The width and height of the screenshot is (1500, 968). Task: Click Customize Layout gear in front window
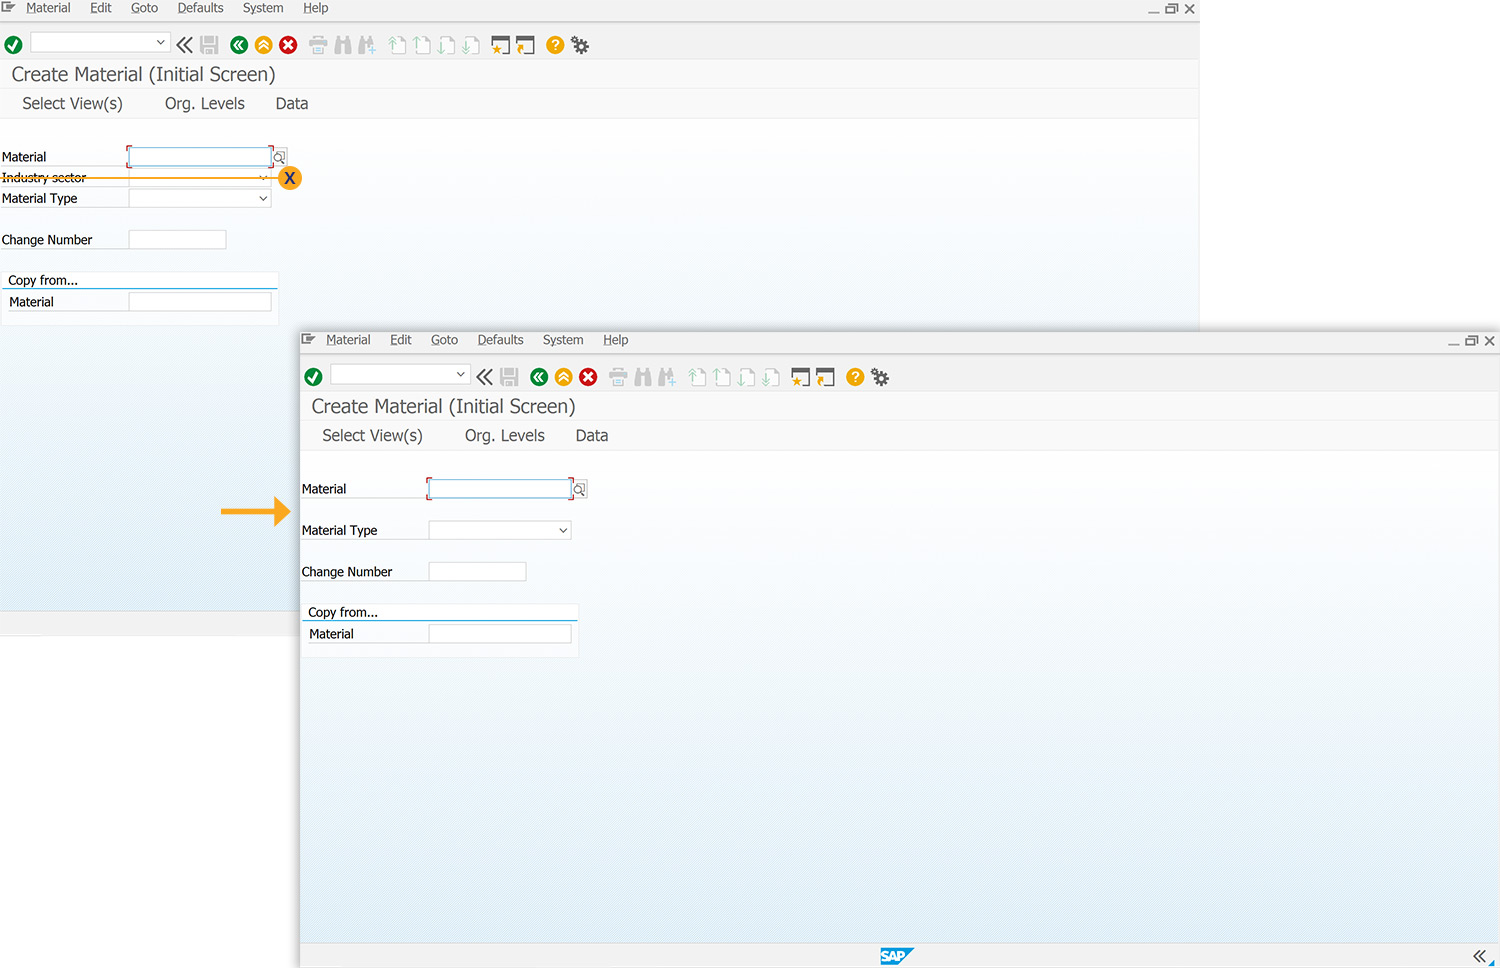click(880, 377)
